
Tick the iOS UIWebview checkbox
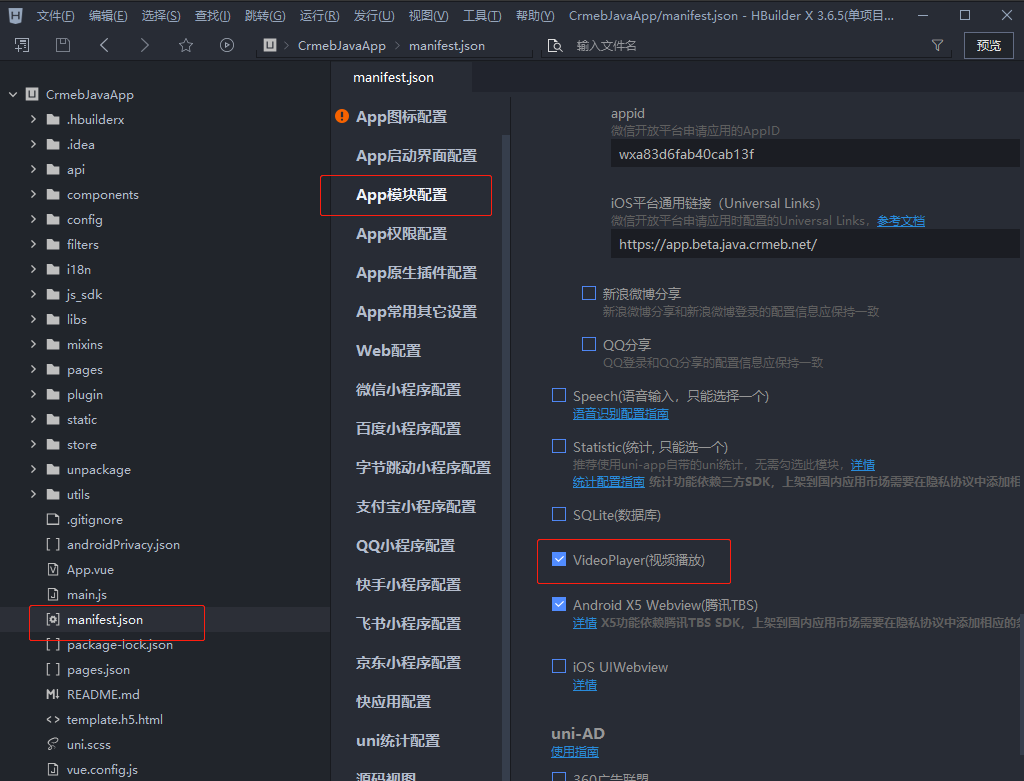pos(559,666)
